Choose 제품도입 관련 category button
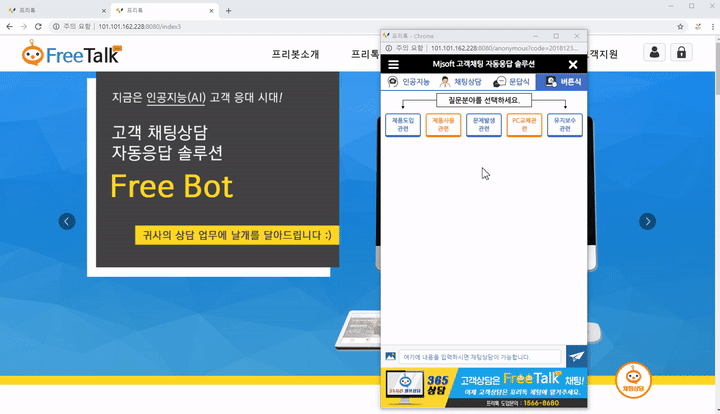 click(x=403, y=125)
